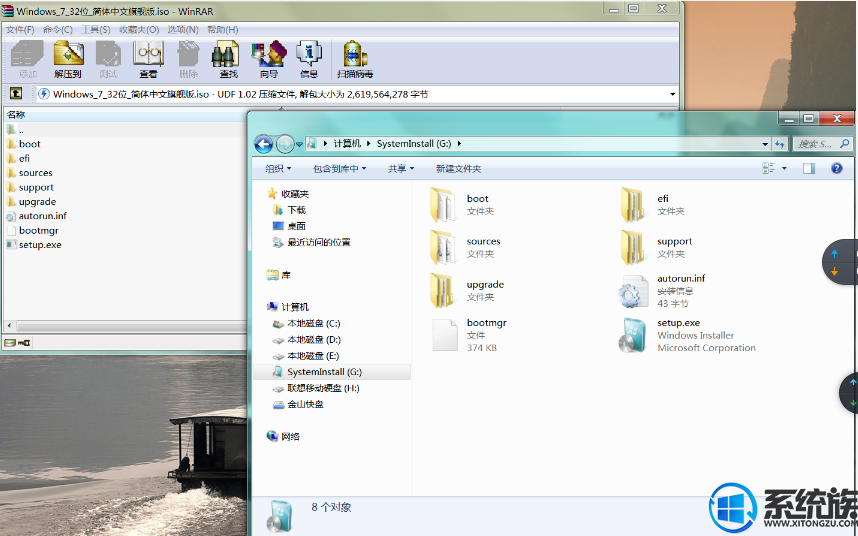Click 计算机 in the Explorer breadcrumb
Image resolution: width=858 pixels, height=536 pixels.
point(347,143)
